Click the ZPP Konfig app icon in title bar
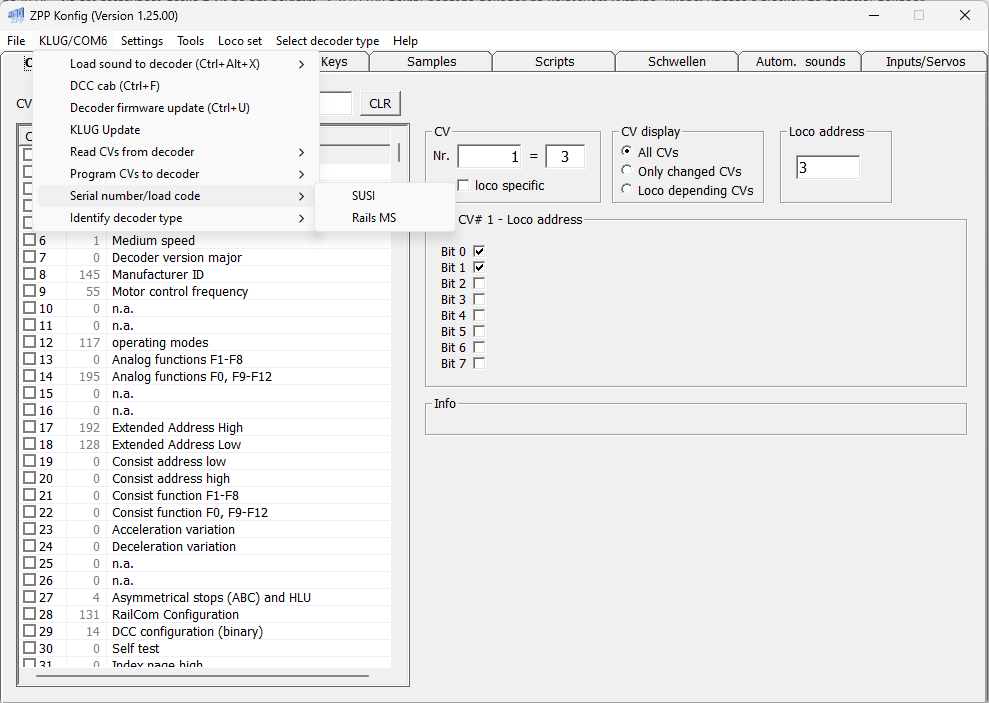 [x=15, y=15]
